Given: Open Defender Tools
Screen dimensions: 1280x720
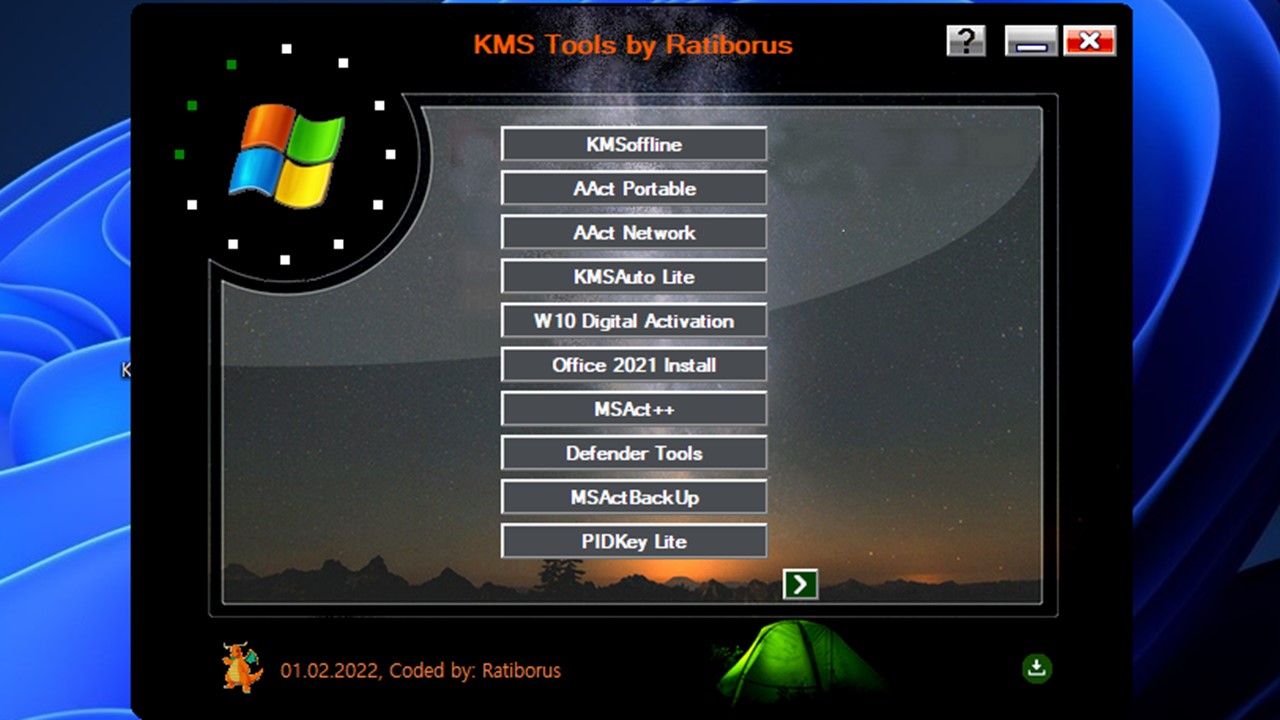Looking at the screenshot, I should 634,453.
